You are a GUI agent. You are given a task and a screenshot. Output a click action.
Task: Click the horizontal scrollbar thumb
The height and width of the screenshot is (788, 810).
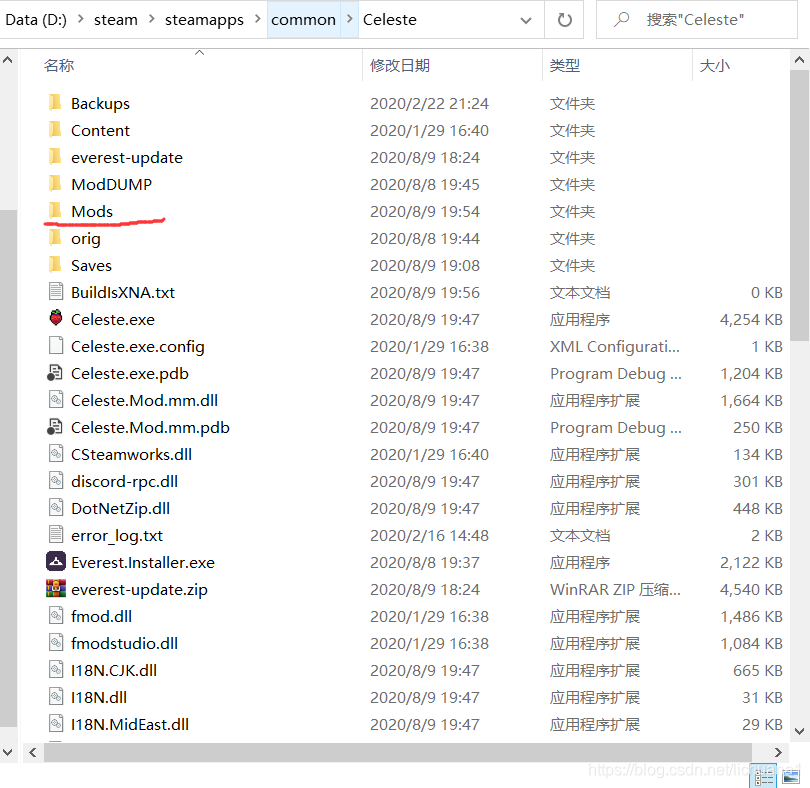[x=398, y=752]
